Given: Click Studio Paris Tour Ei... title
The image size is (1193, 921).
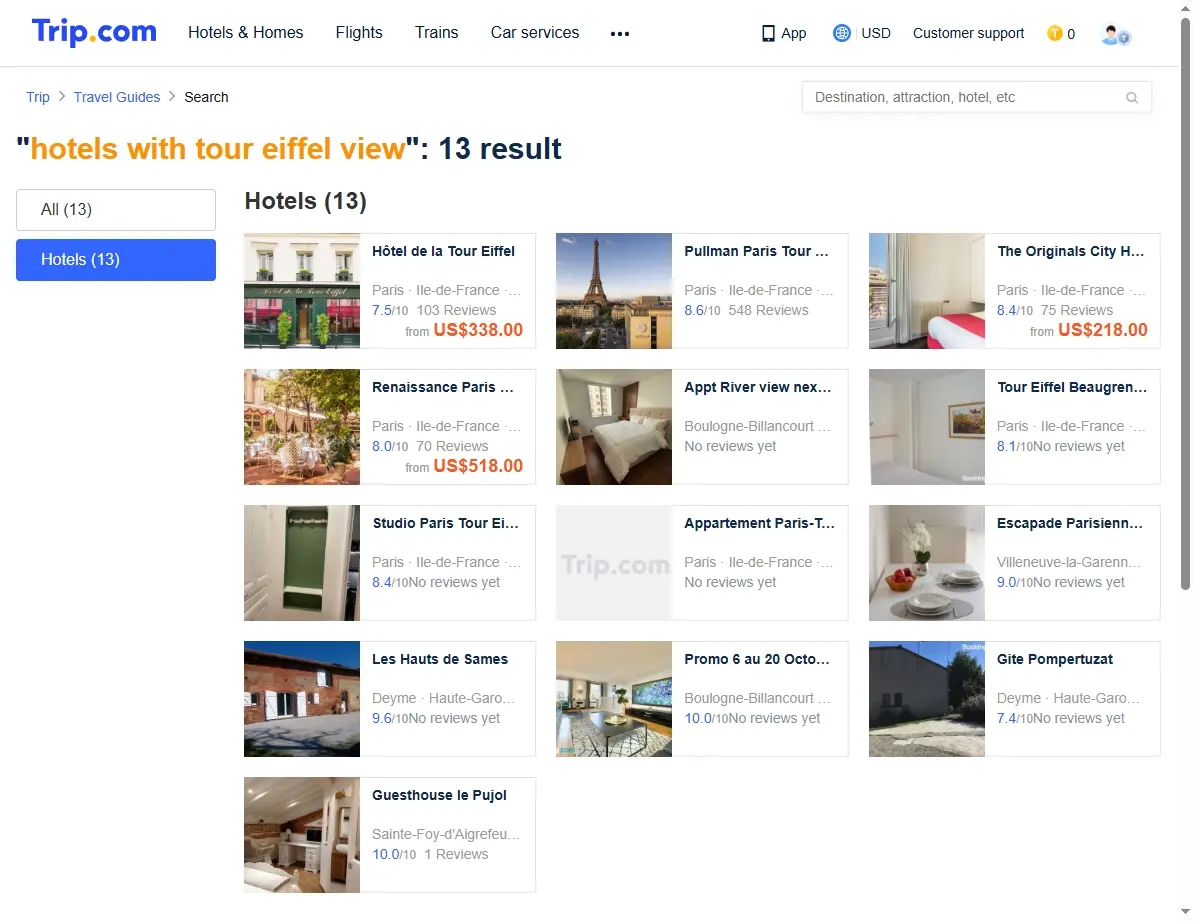Looking at the screenshot, I should pyautogui.click(x=445, y=524).
